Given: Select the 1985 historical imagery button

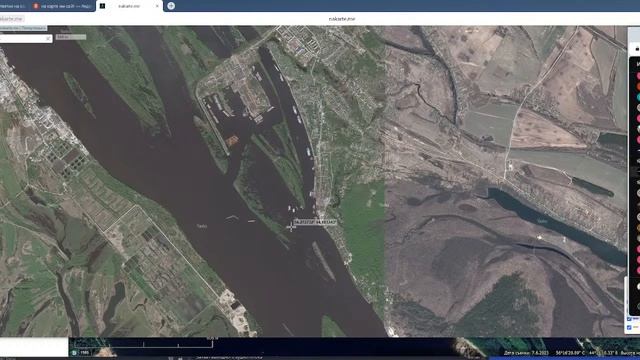Looking at the screenshot, I should point(84,352).
